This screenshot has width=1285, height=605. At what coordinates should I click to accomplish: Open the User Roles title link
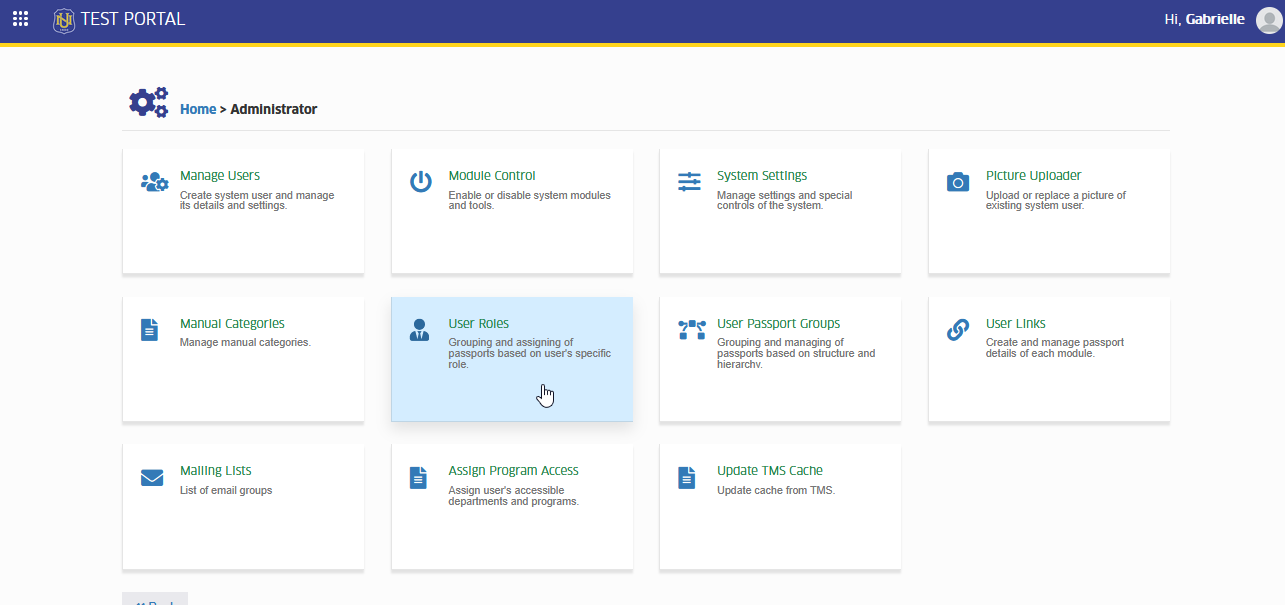pos(479,323)
